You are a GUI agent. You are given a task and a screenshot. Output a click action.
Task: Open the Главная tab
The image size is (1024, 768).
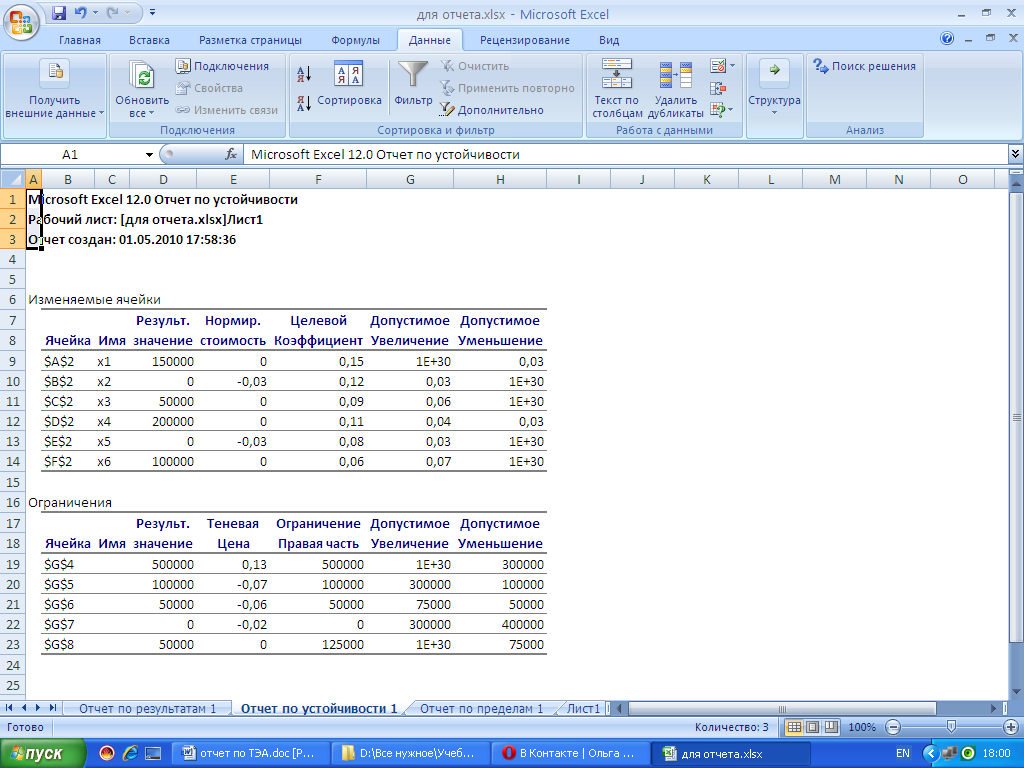pos(80,40)
